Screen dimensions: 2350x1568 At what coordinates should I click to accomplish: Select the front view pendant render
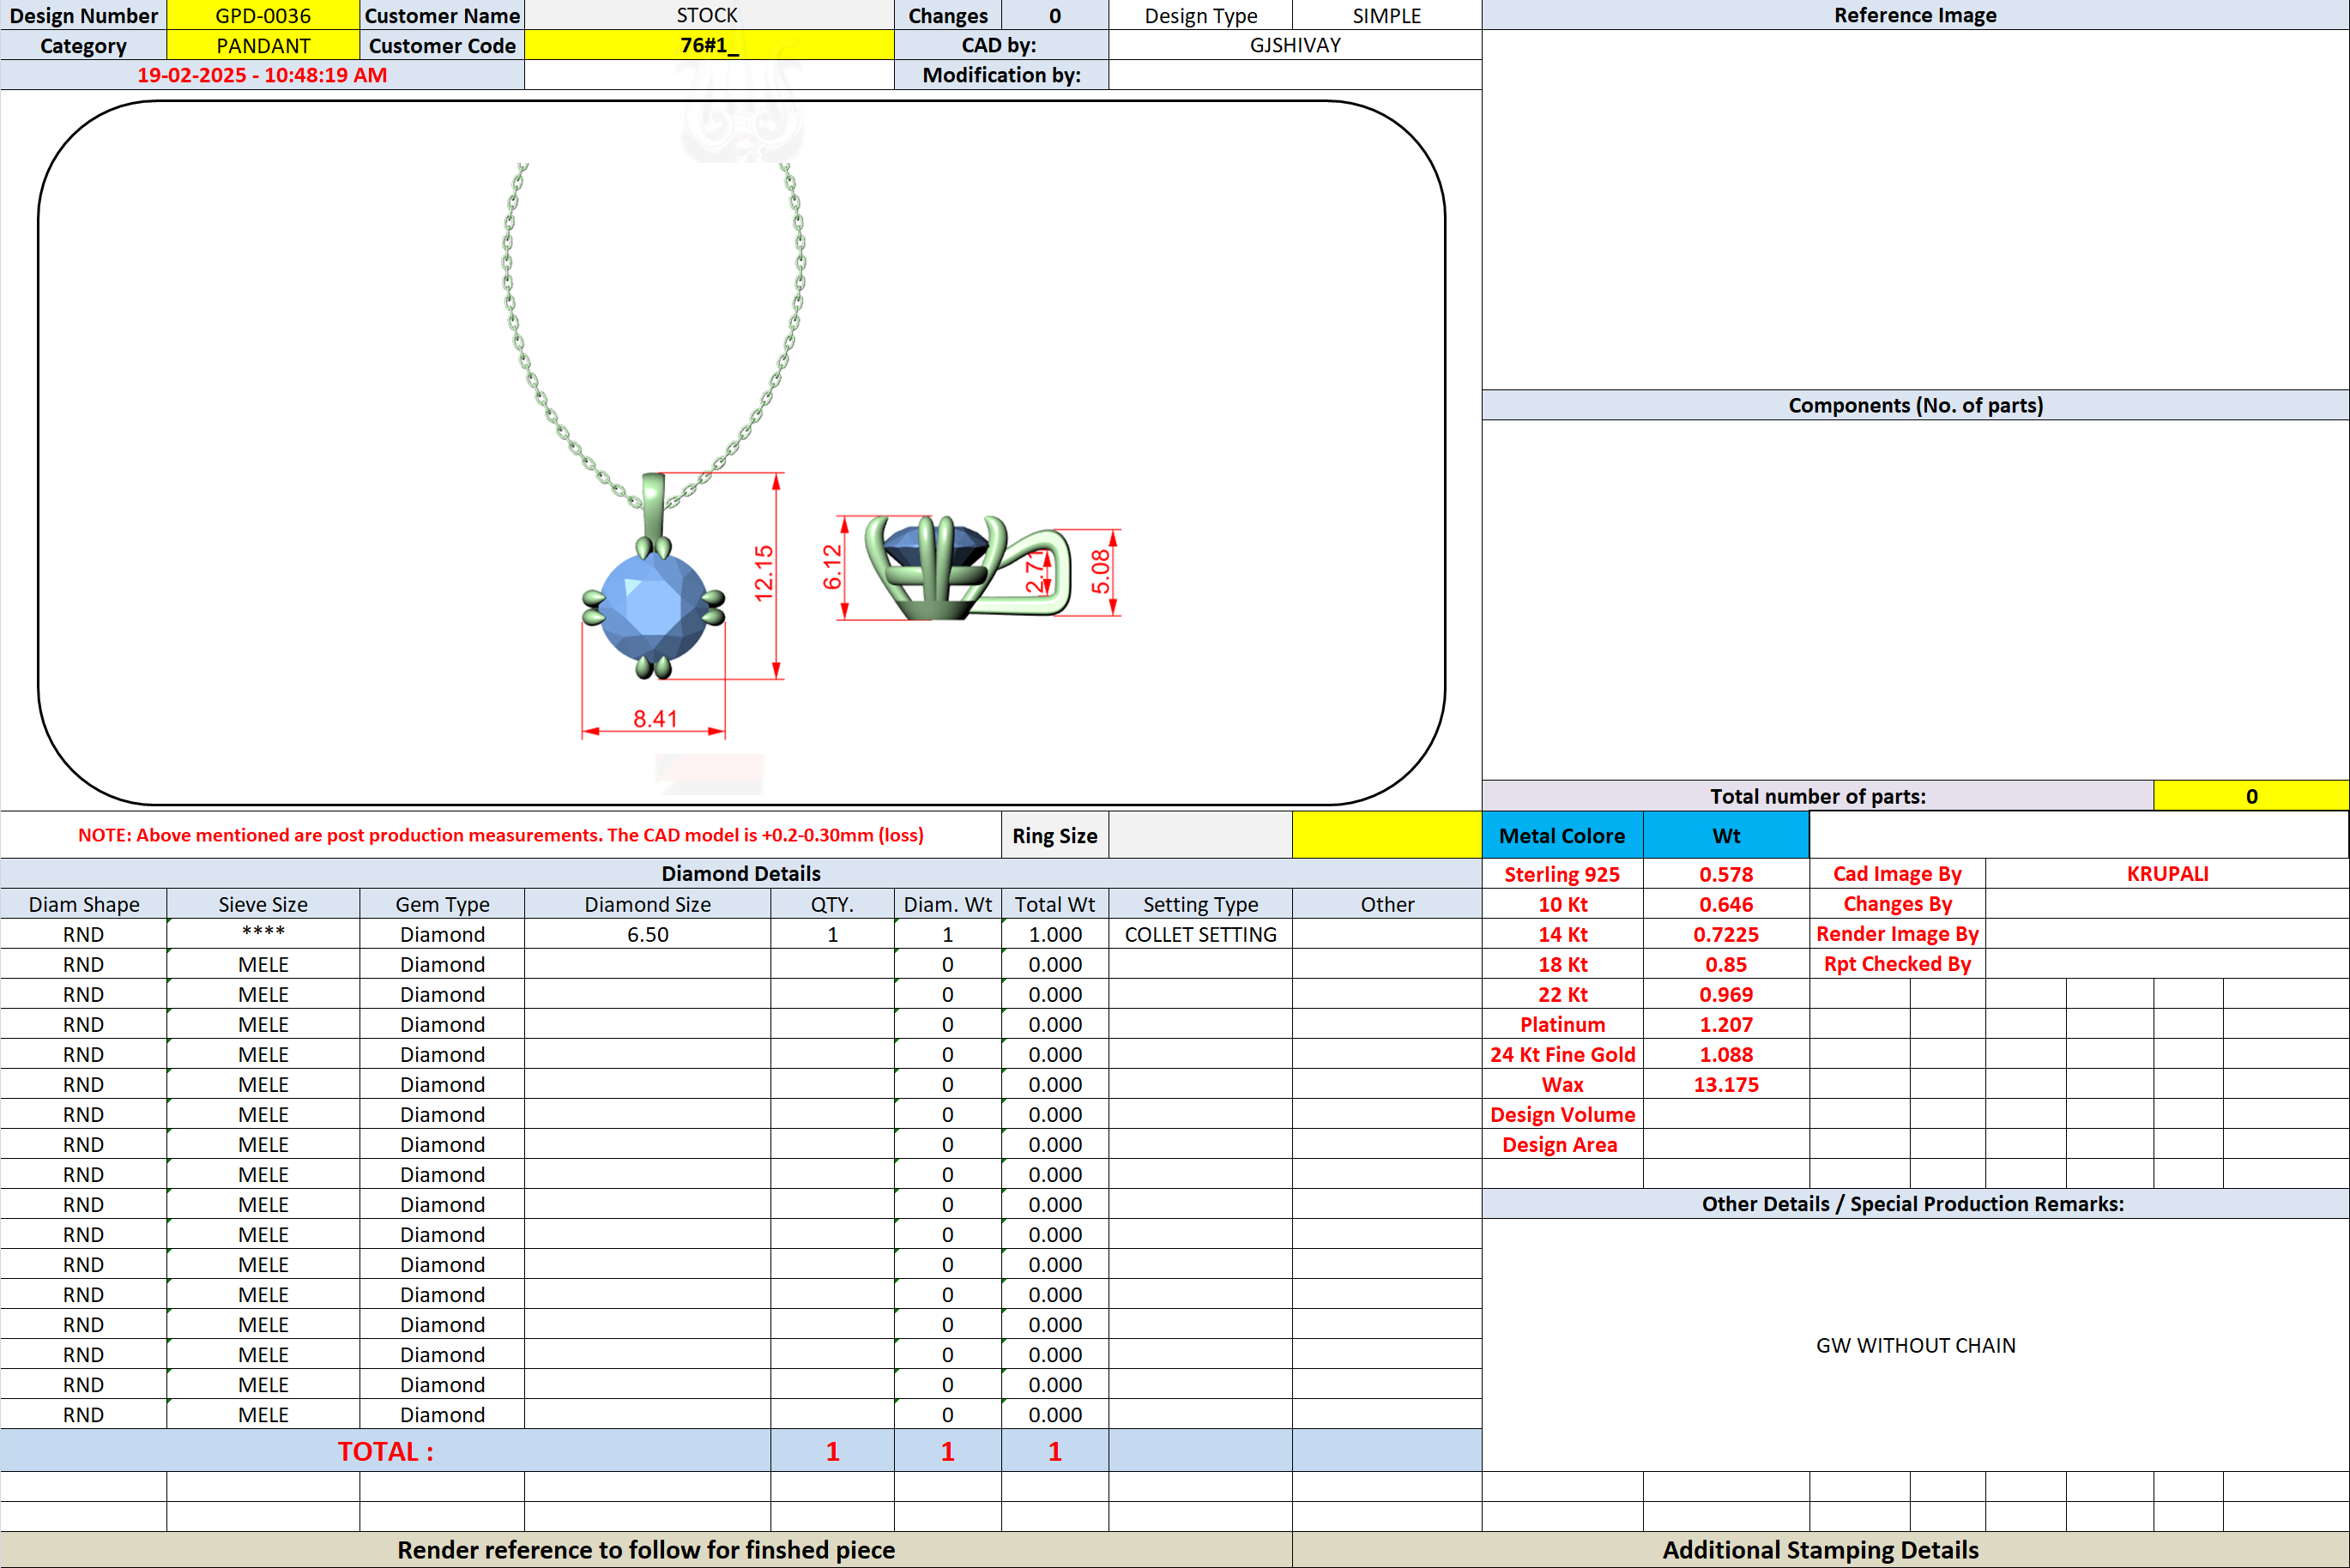coord(653,576)
